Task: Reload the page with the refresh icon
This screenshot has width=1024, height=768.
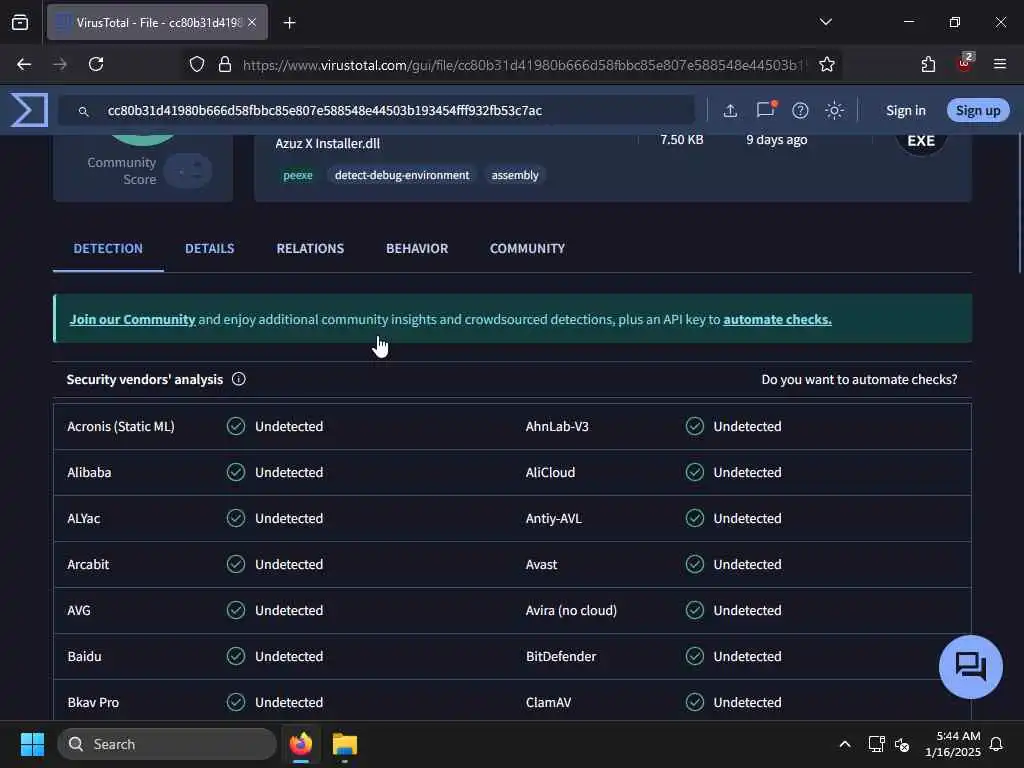Action: pyautogui.click(x=96, y=64)
